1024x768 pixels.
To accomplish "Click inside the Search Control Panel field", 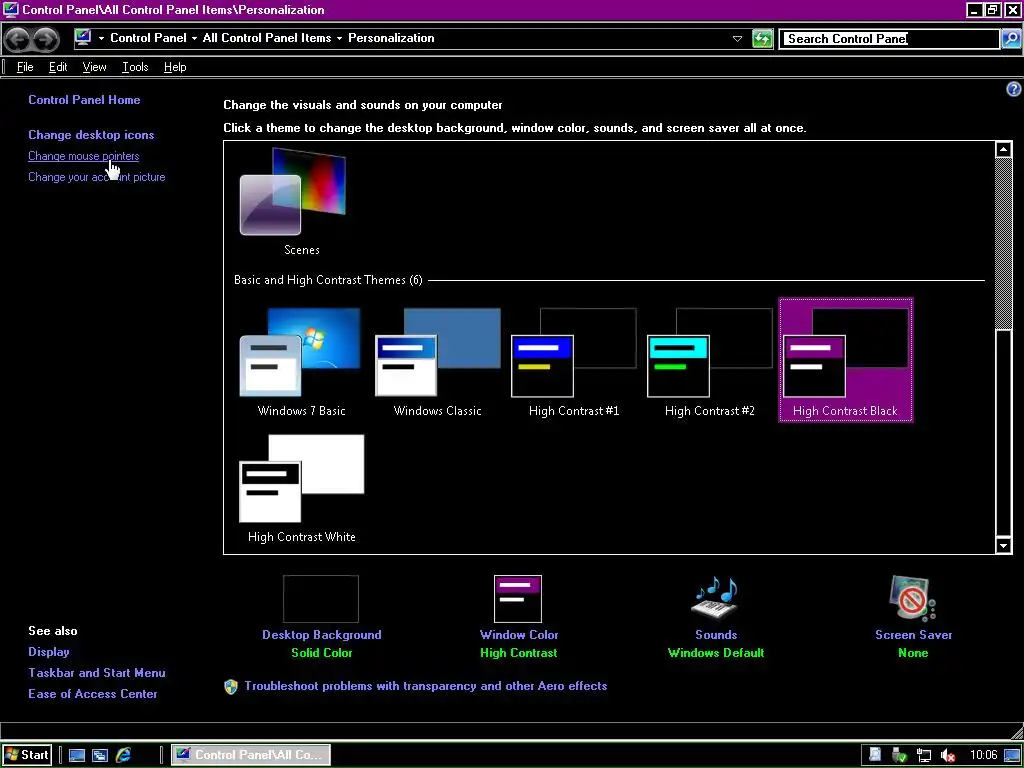I will point(888,39).
